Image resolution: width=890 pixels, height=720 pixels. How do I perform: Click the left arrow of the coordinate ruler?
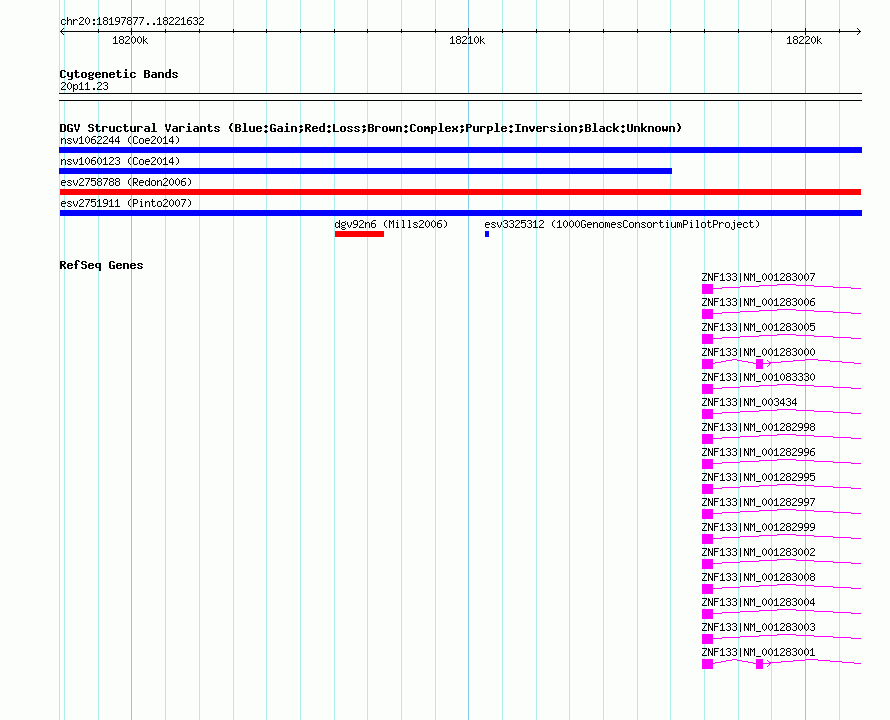click(62, 32)
